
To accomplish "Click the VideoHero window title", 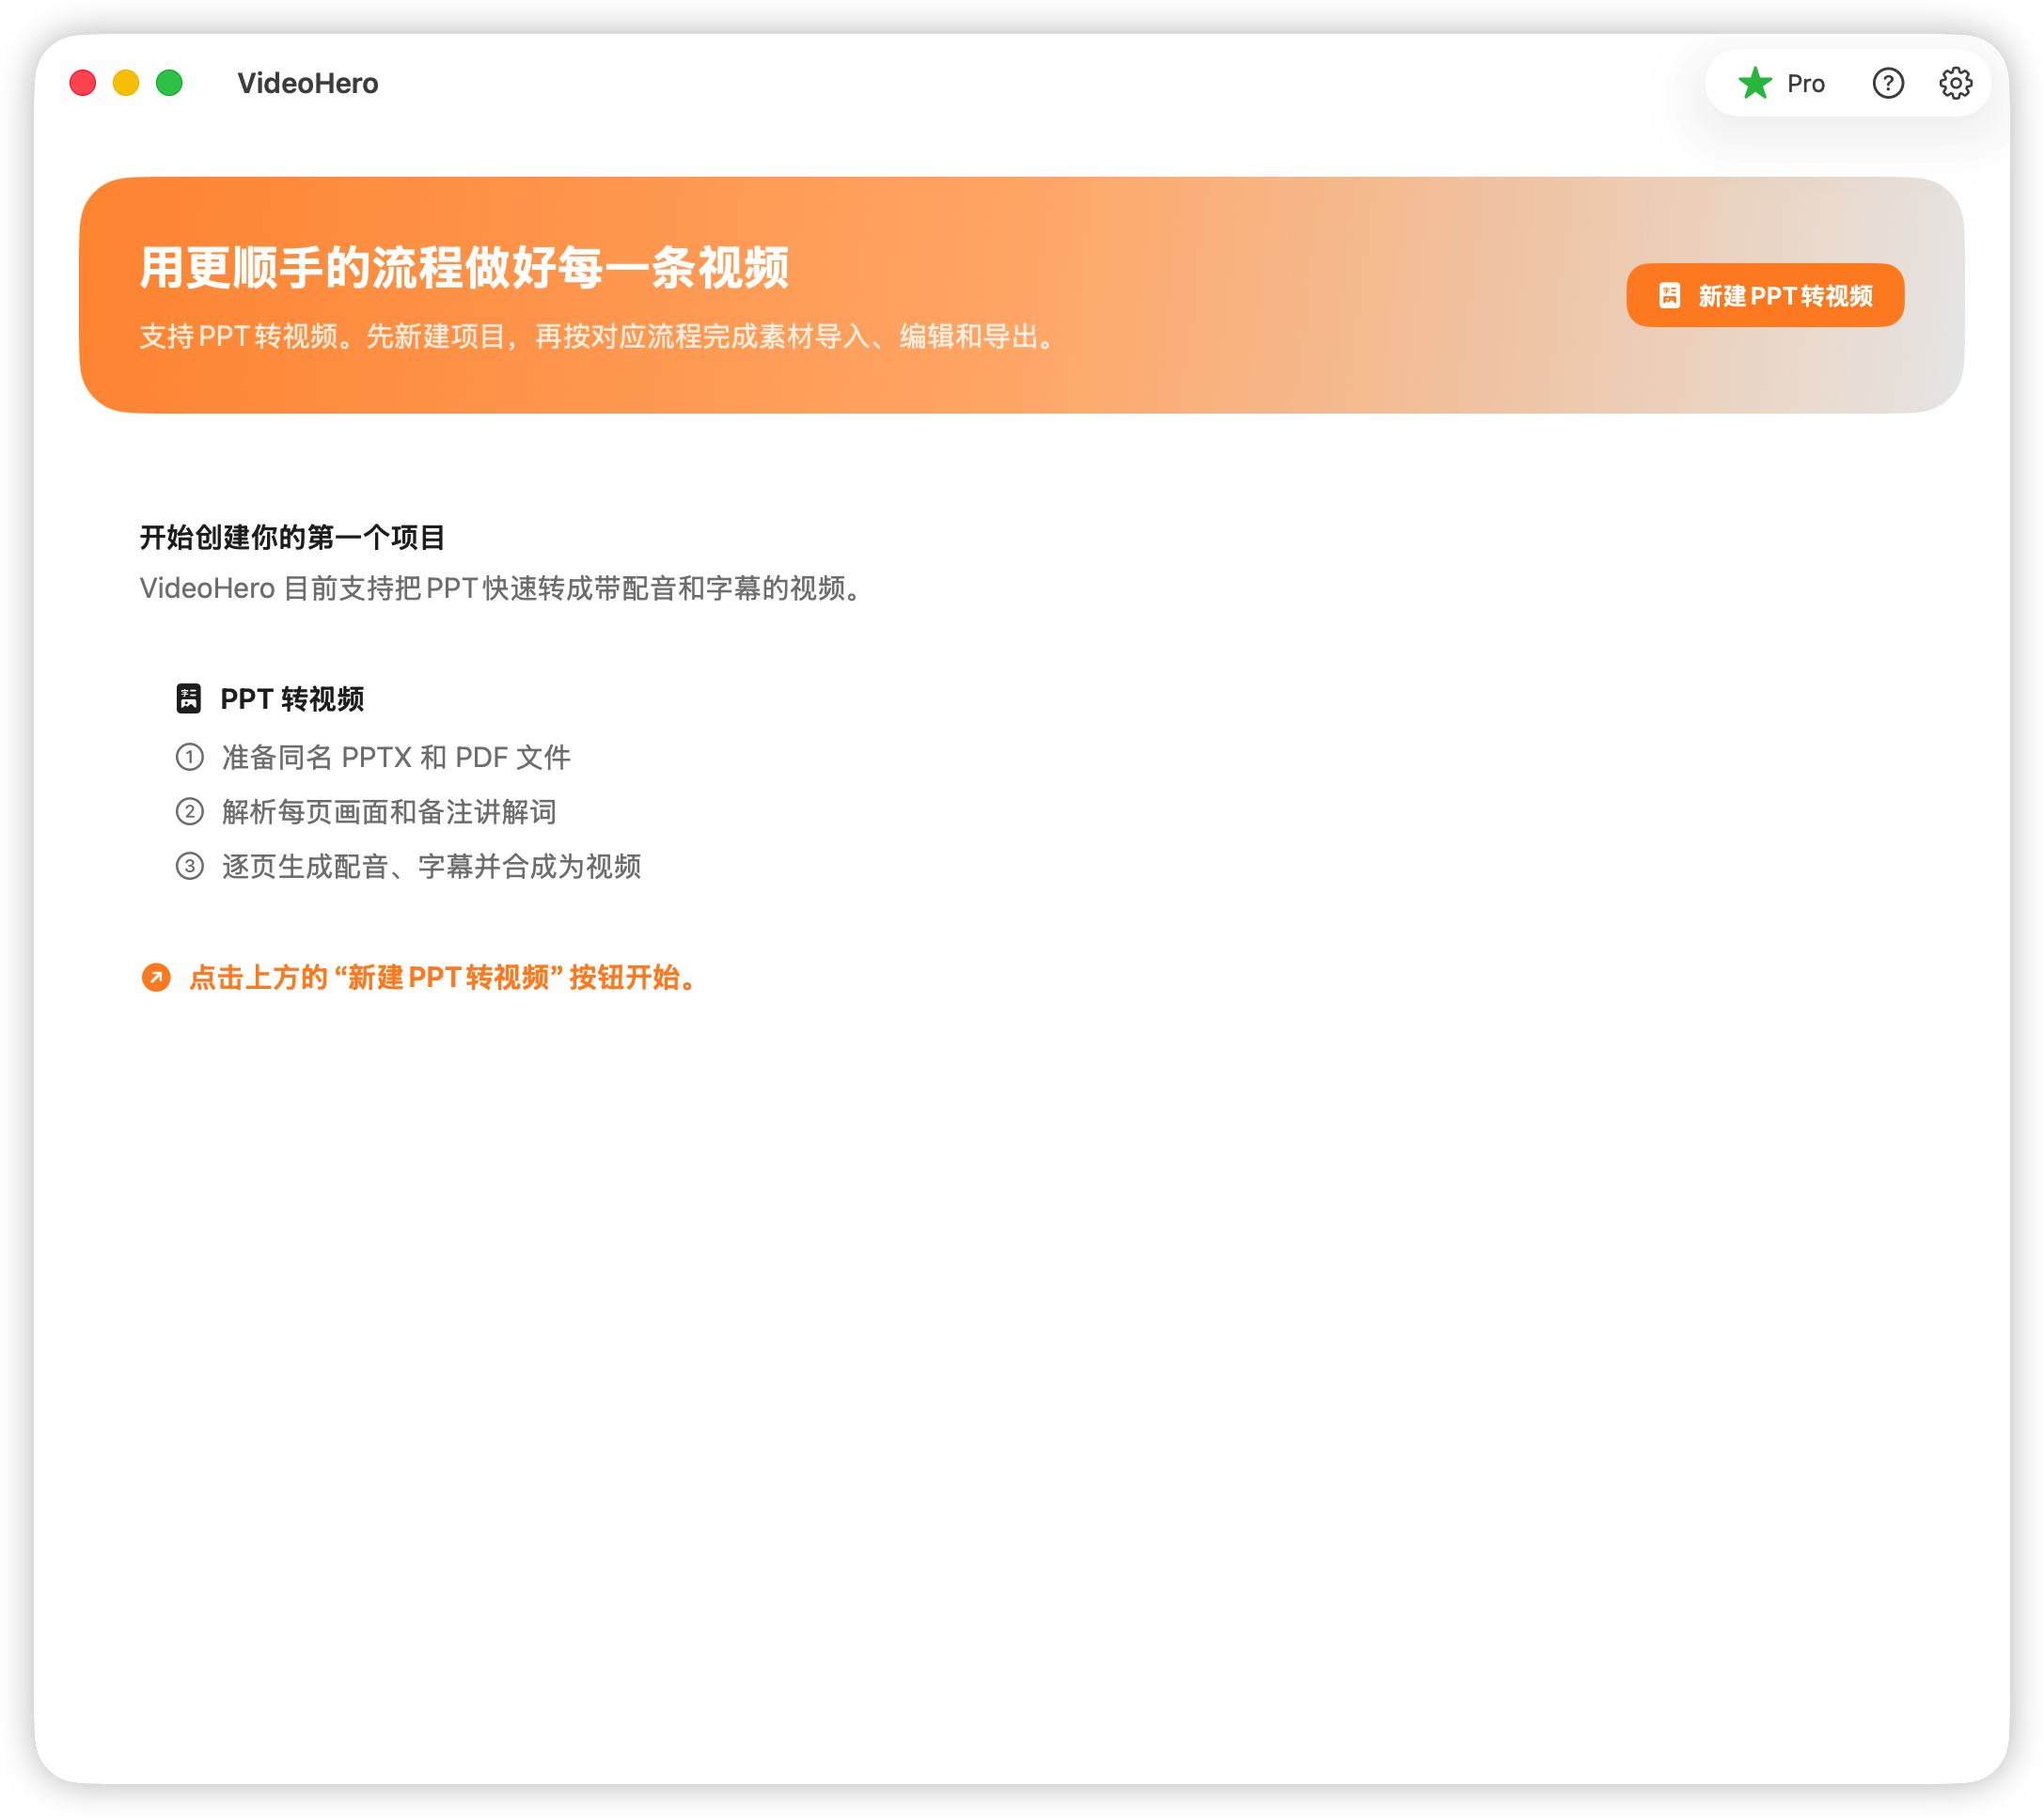I will [308, 83].
